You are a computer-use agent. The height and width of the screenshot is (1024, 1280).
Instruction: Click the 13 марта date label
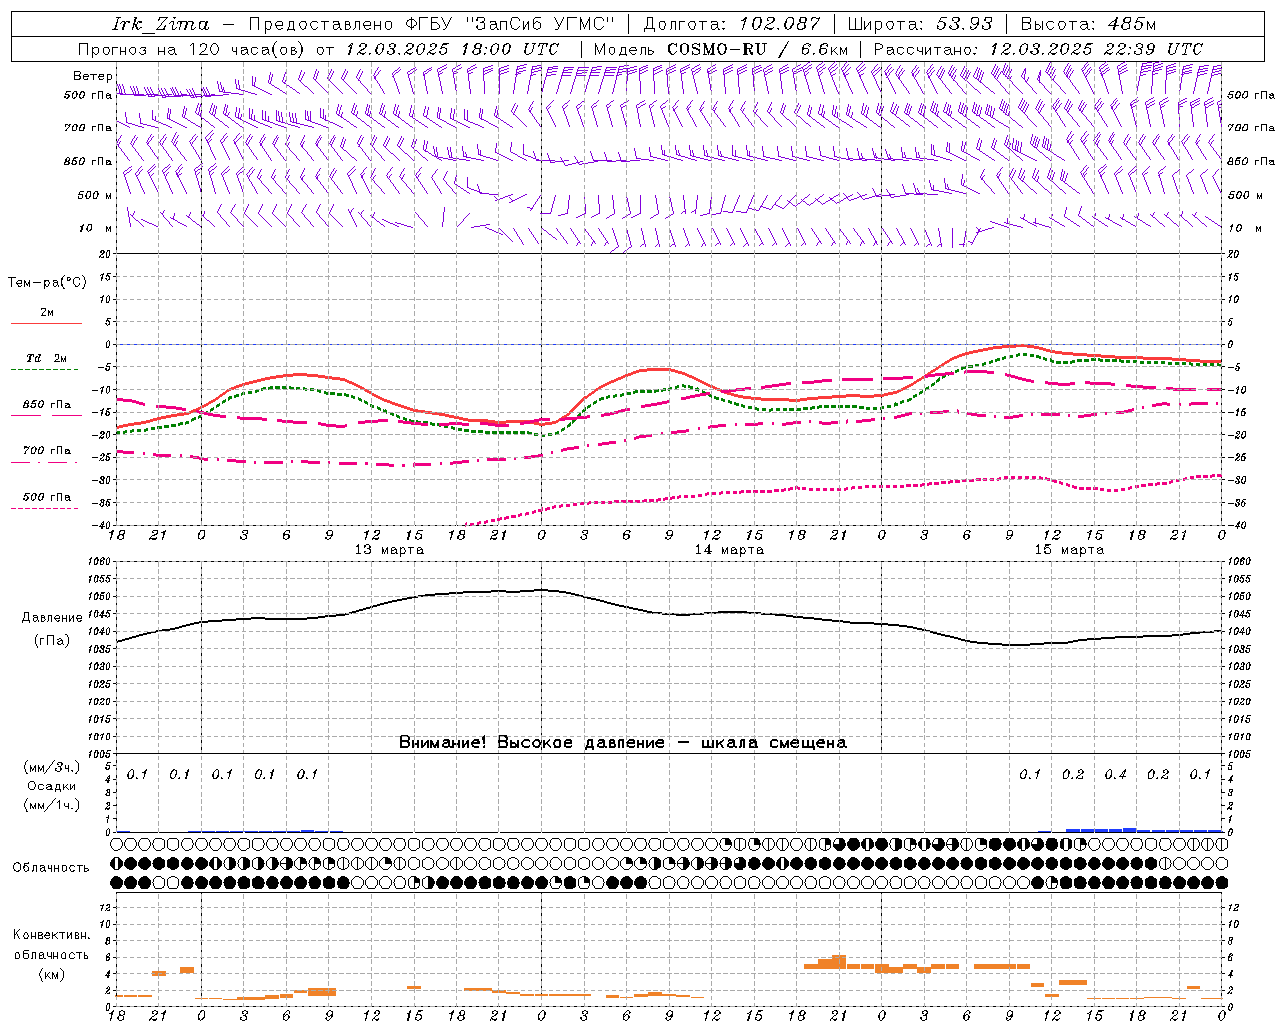(x=389, y=550)
